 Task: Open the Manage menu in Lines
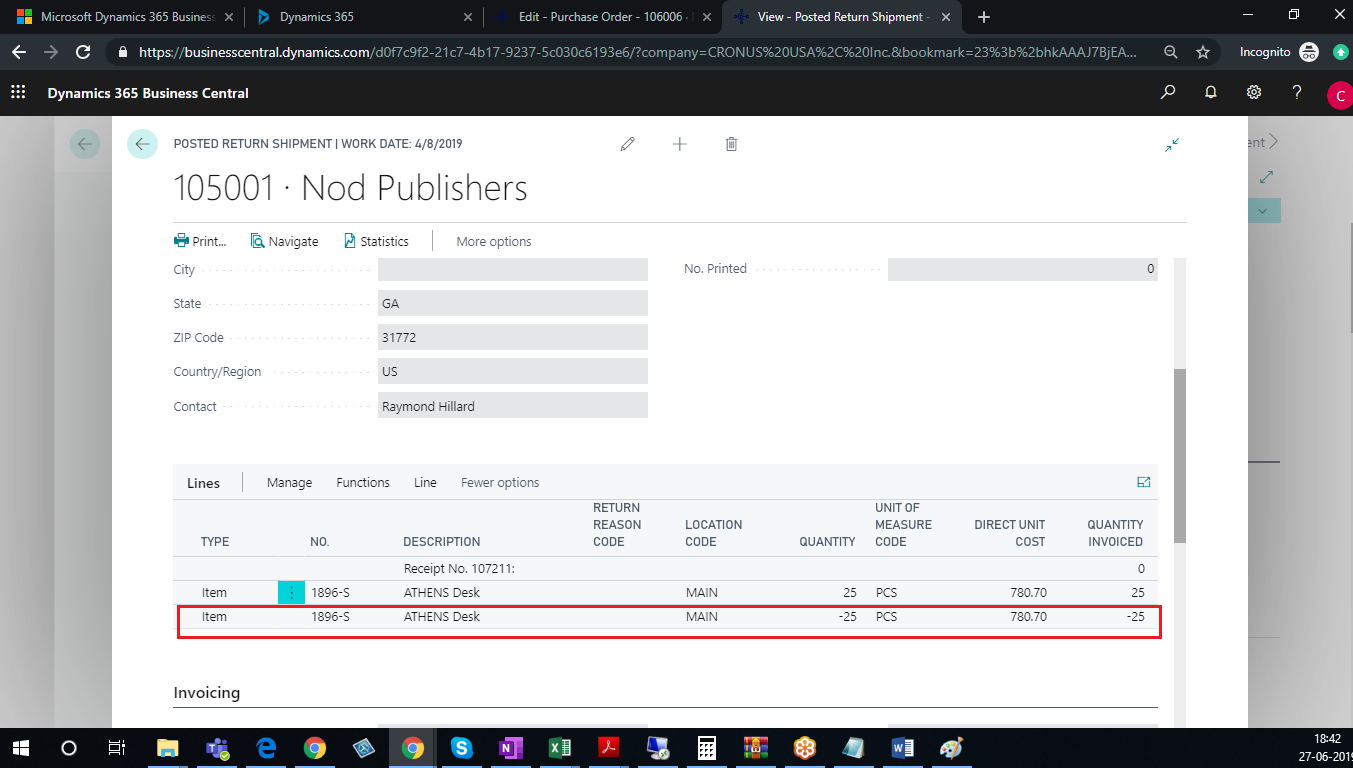(x=289, y=482)
